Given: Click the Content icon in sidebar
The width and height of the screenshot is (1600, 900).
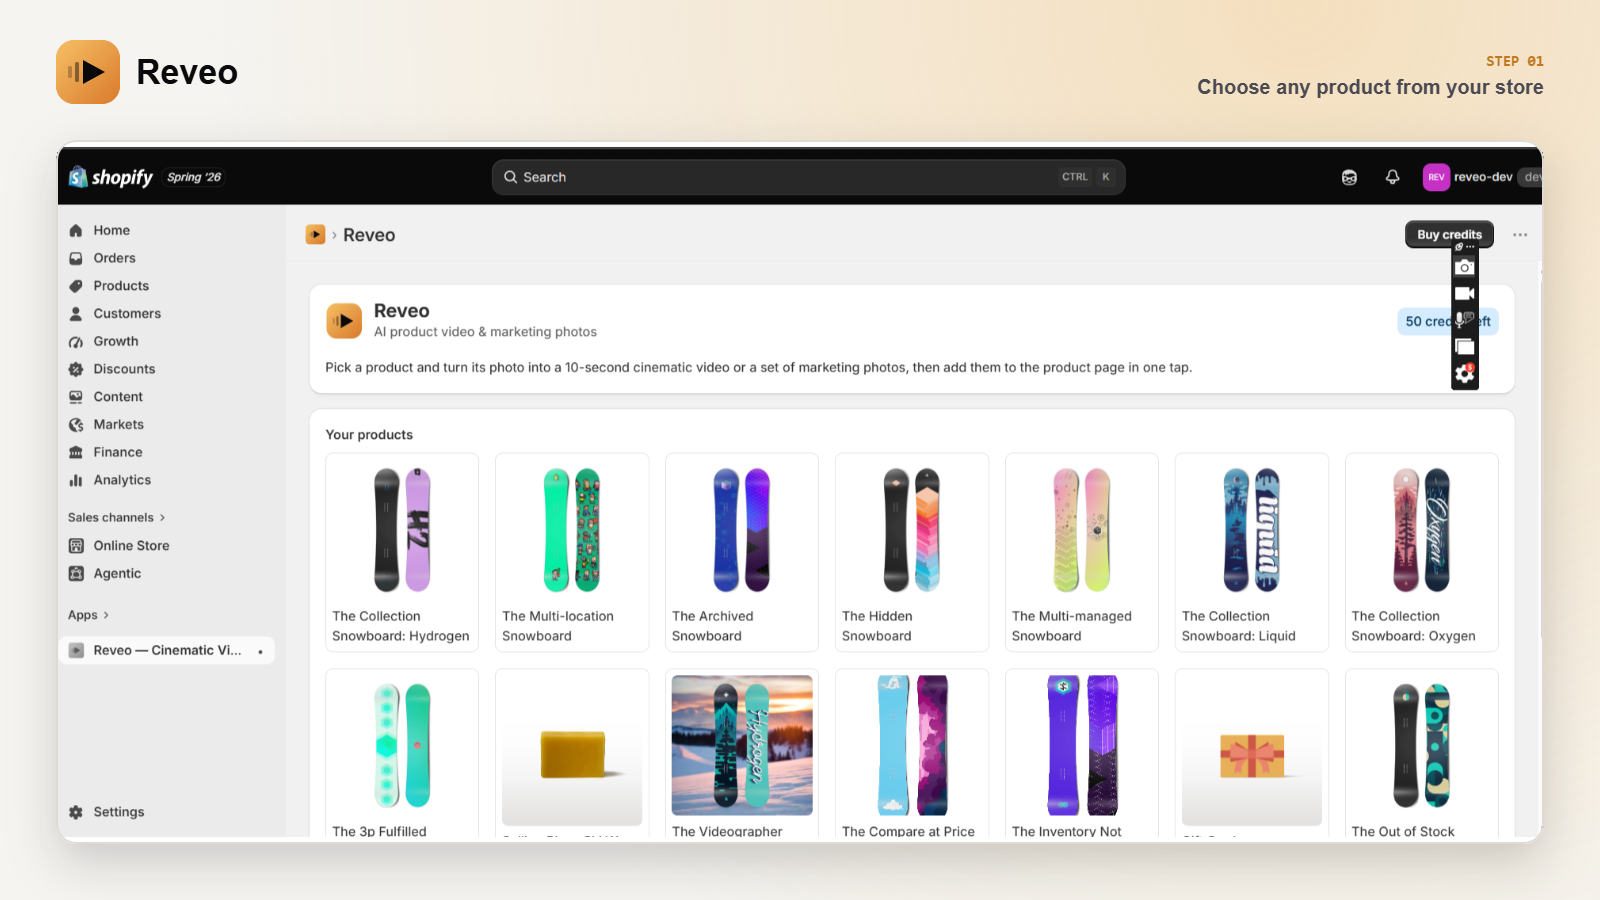Looking at the screenshot, I should point(76,397).
